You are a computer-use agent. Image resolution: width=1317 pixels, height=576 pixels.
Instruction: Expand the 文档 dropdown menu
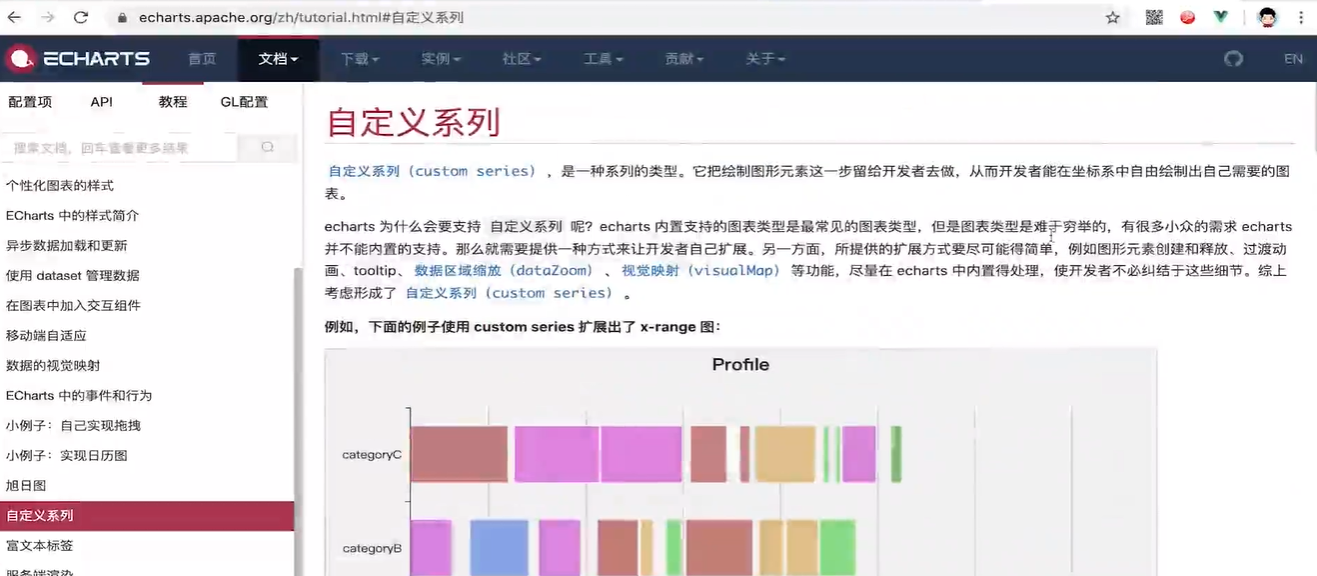278,59
